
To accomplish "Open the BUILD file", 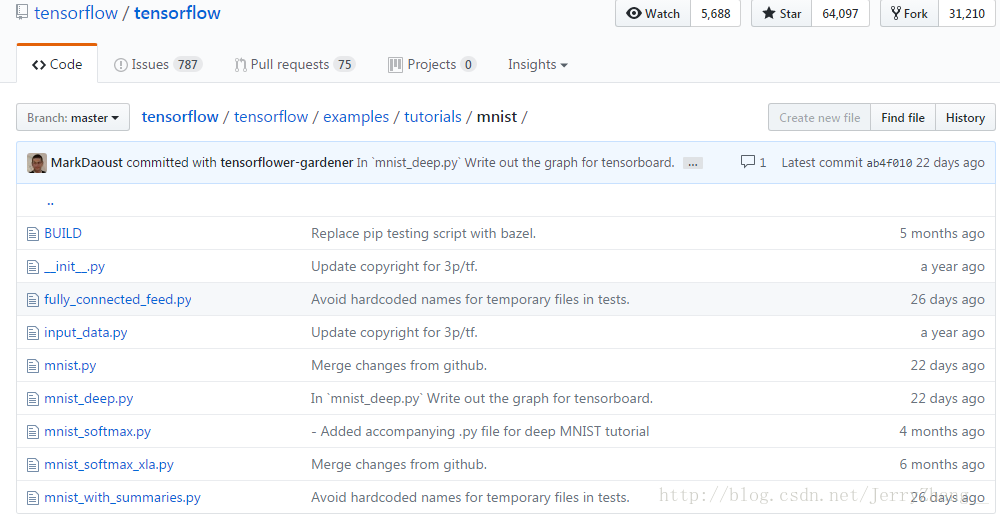I will point(63,233).
